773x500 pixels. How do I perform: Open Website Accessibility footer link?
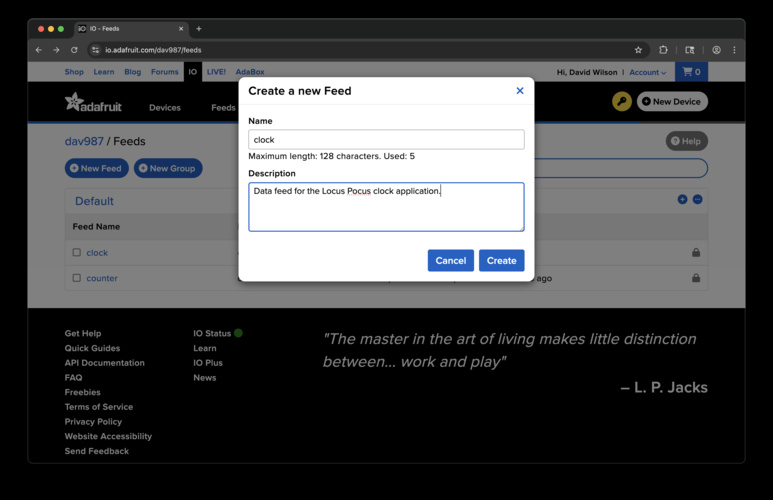108,436
